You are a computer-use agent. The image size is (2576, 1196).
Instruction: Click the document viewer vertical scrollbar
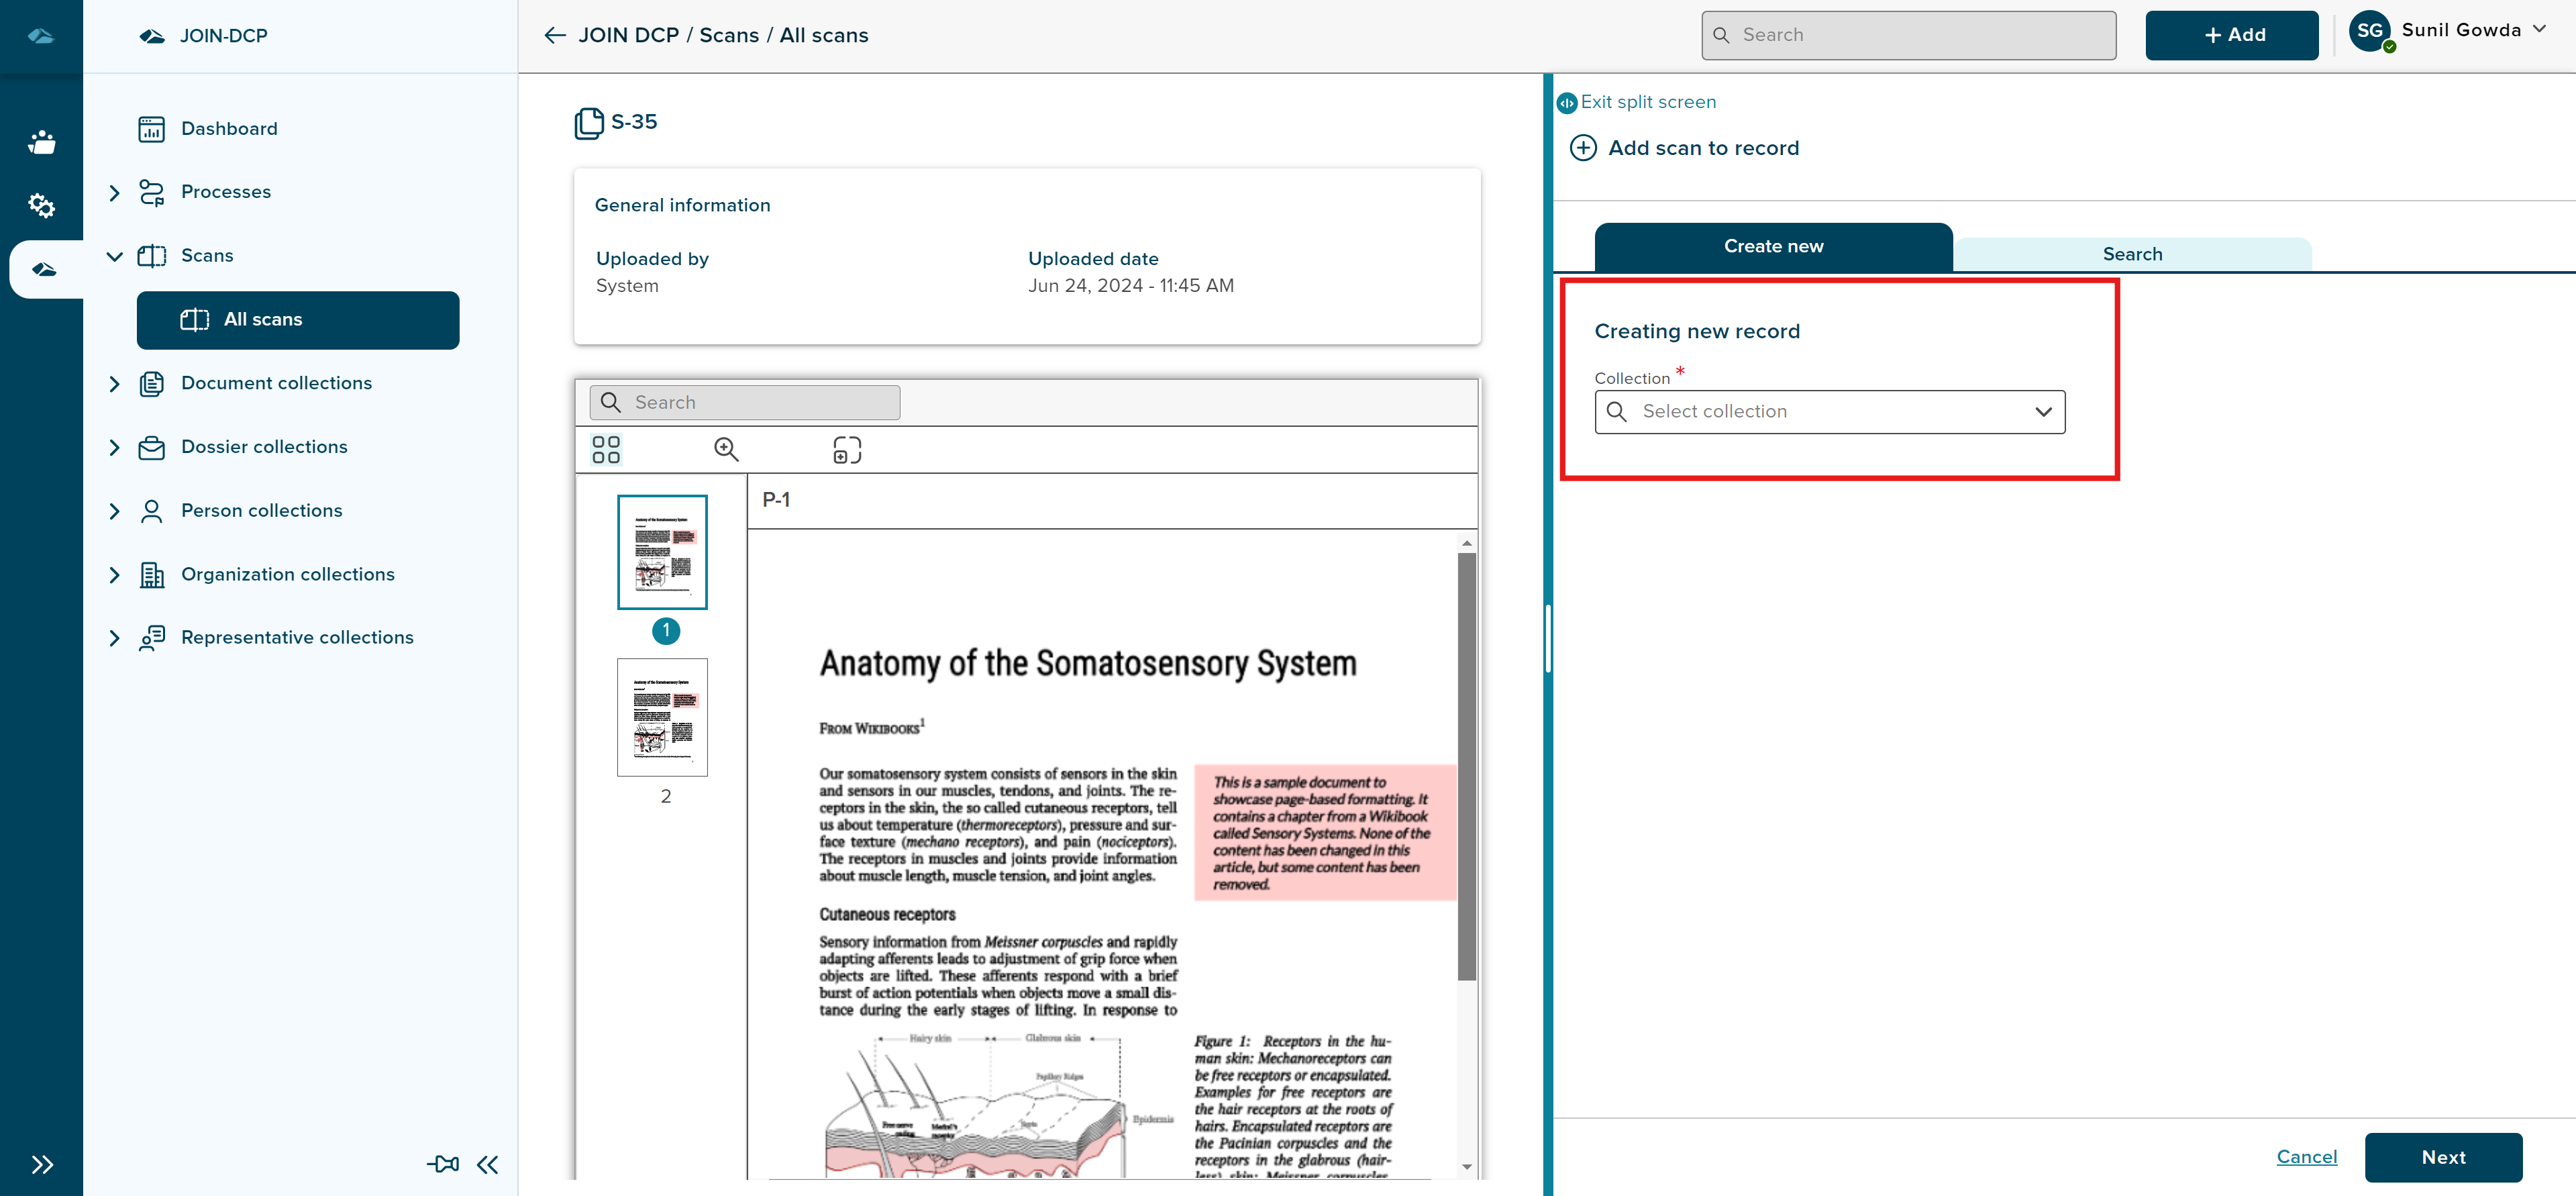point(1466,765)
